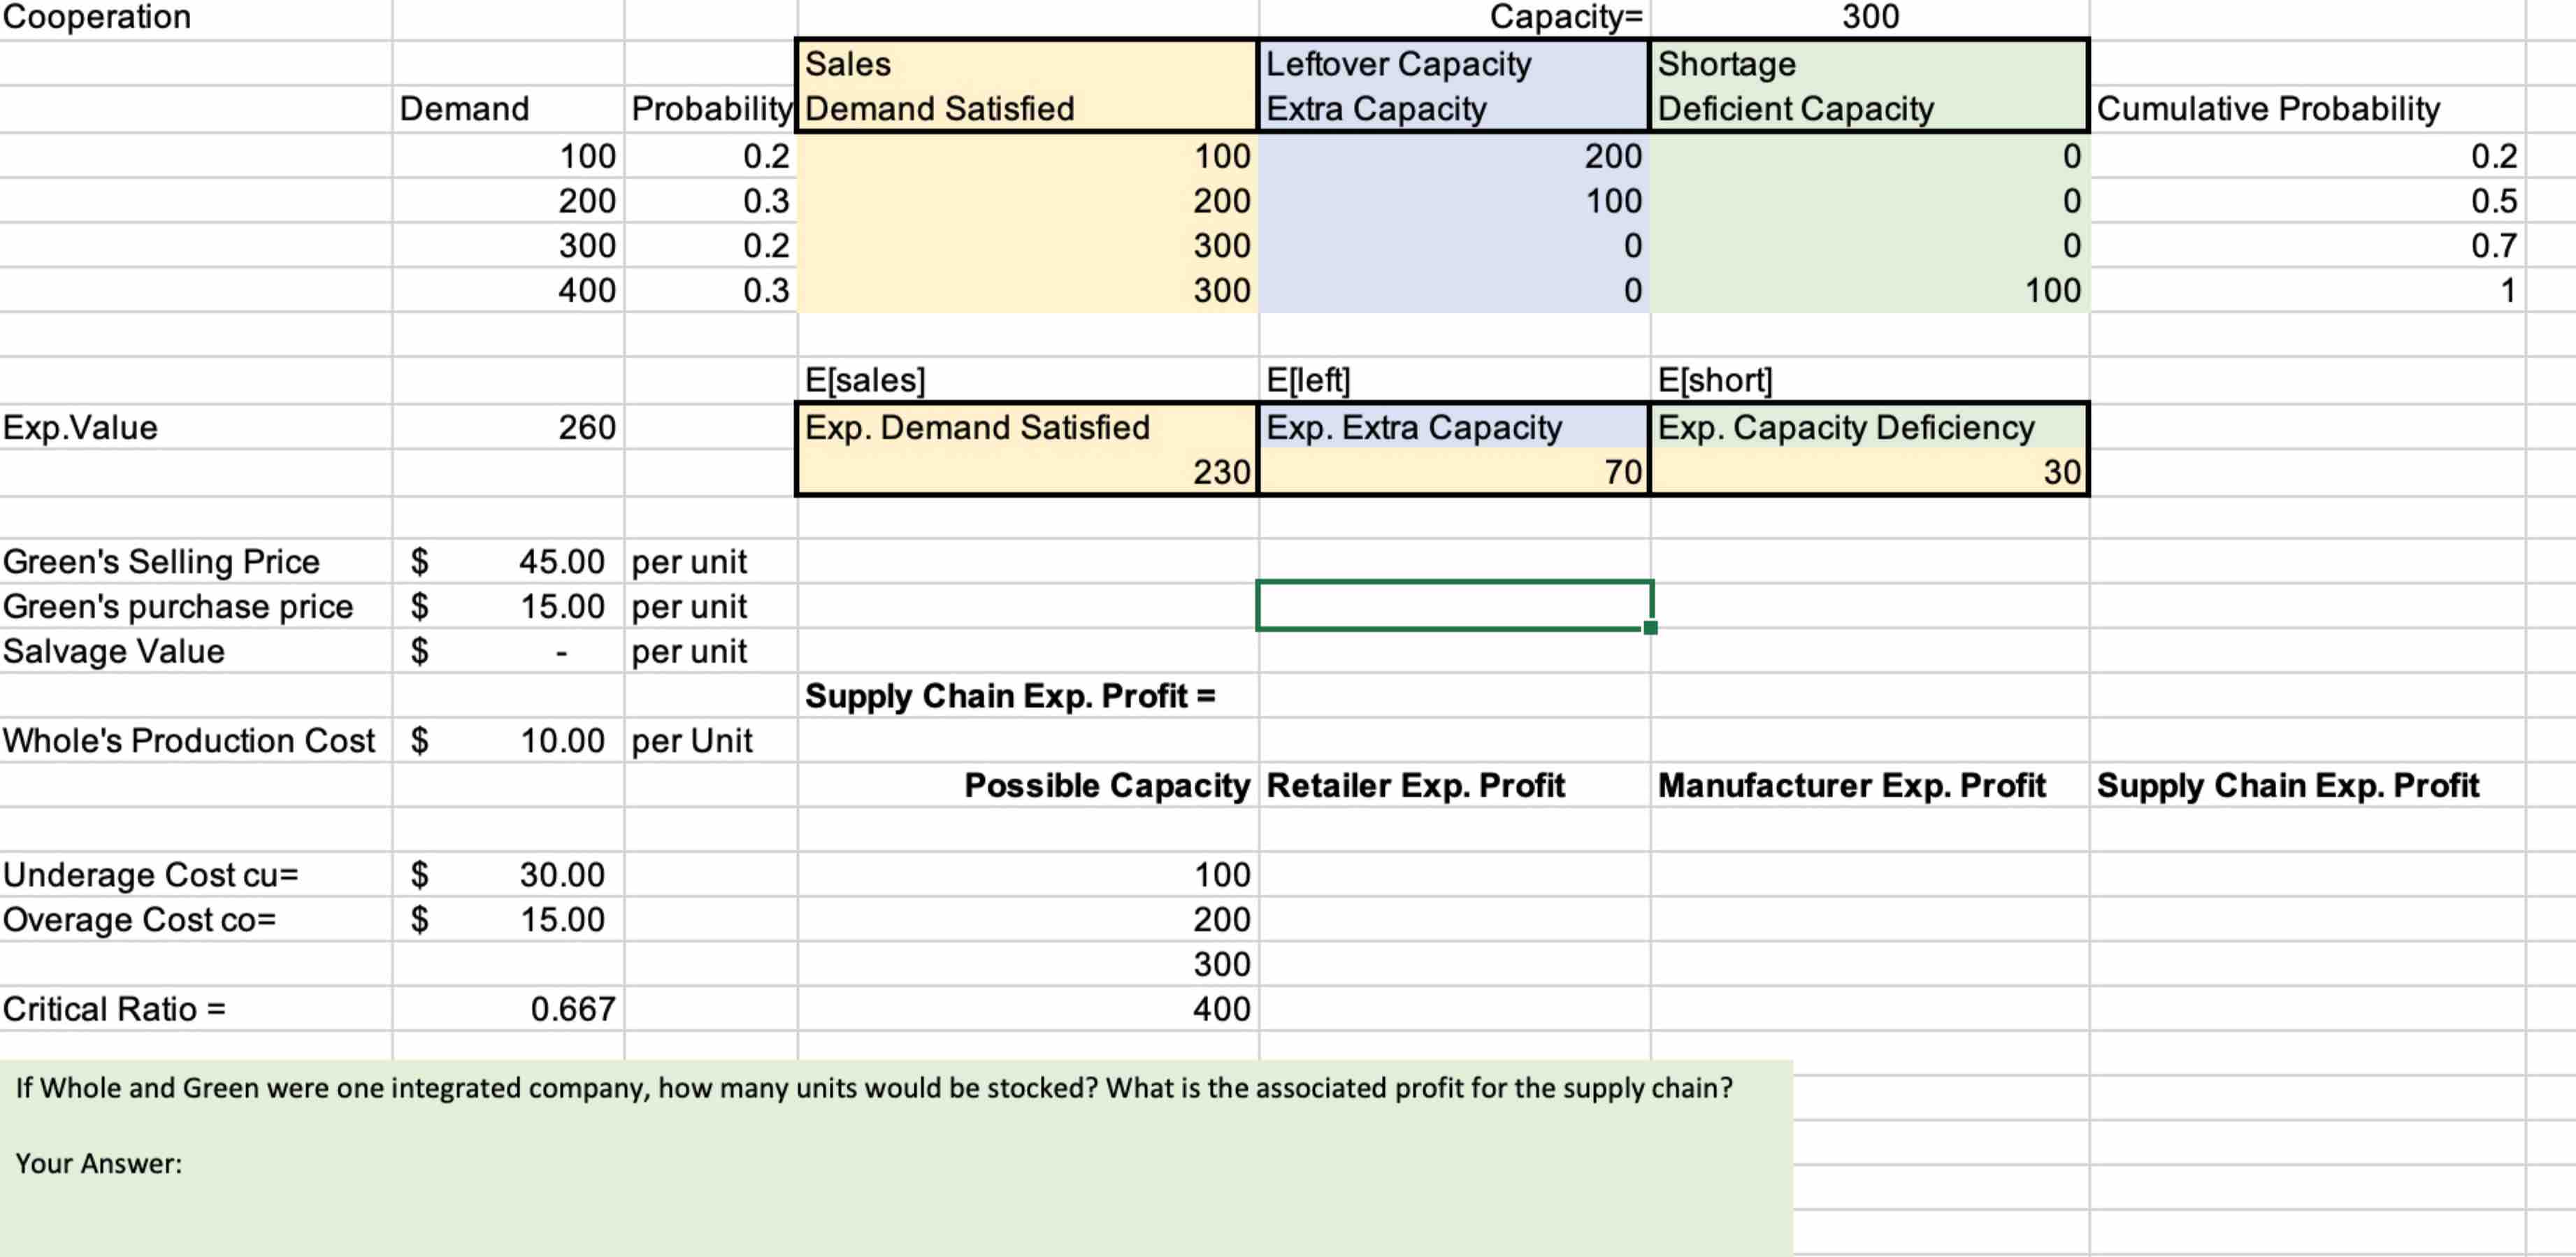Click the 'Sales' yellow header cell
Viewport: 2576px width, 1257px height.
click(x=1027, y=64)
